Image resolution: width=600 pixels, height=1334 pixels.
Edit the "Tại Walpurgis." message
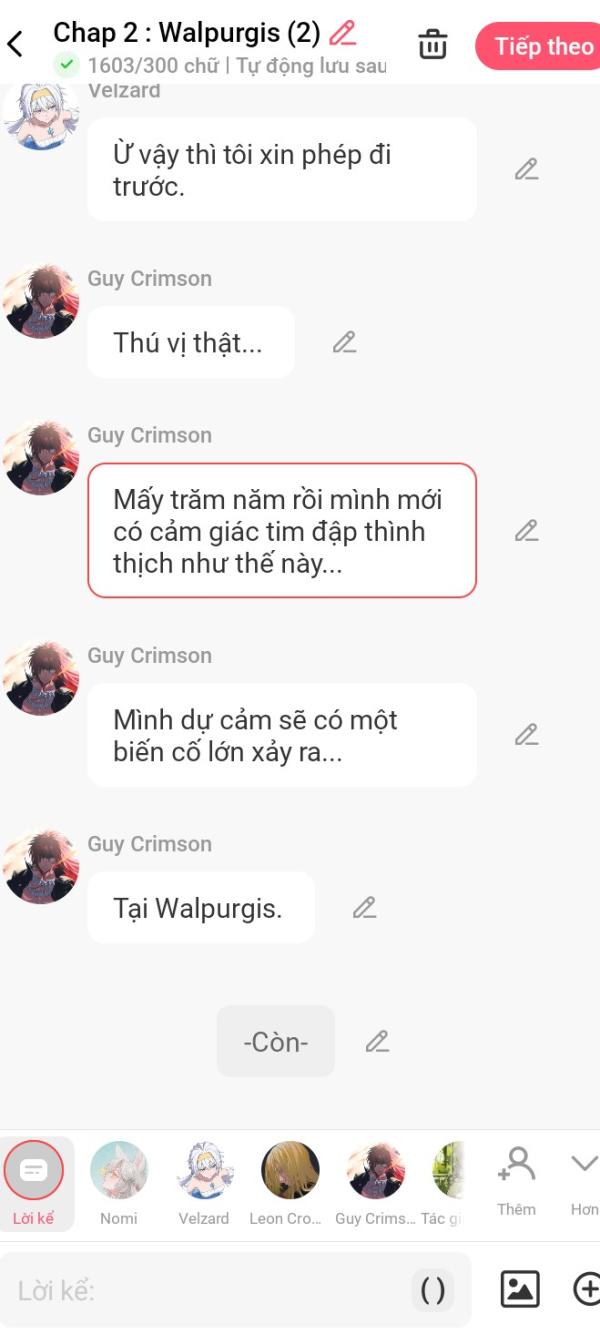(x=365, y=907)
